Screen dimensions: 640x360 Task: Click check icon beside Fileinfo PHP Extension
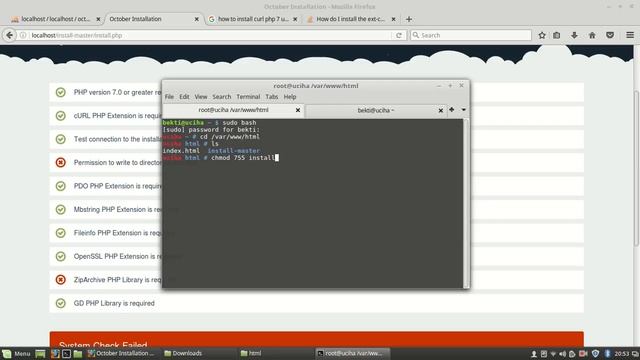point(60,233)
